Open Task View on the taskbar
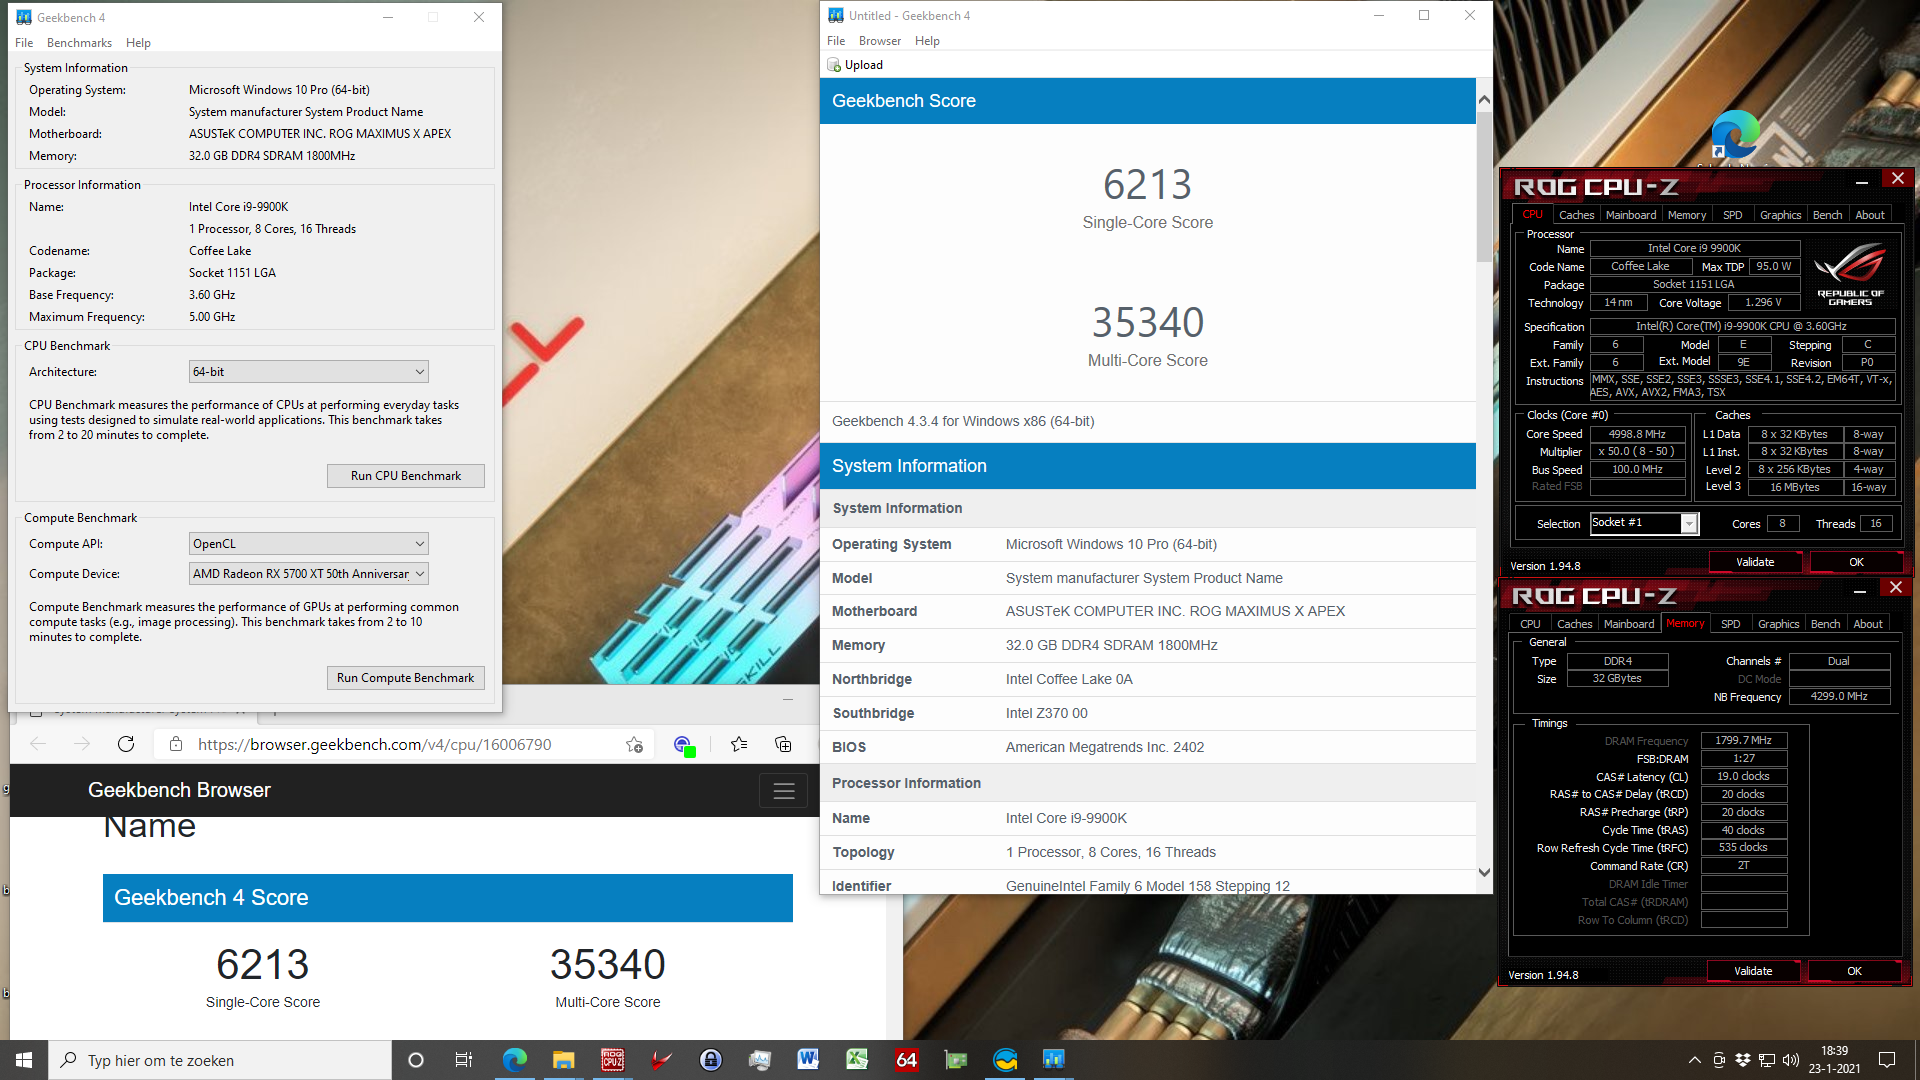The width and height of the screenshot is (1920, 1080). 464,1060
